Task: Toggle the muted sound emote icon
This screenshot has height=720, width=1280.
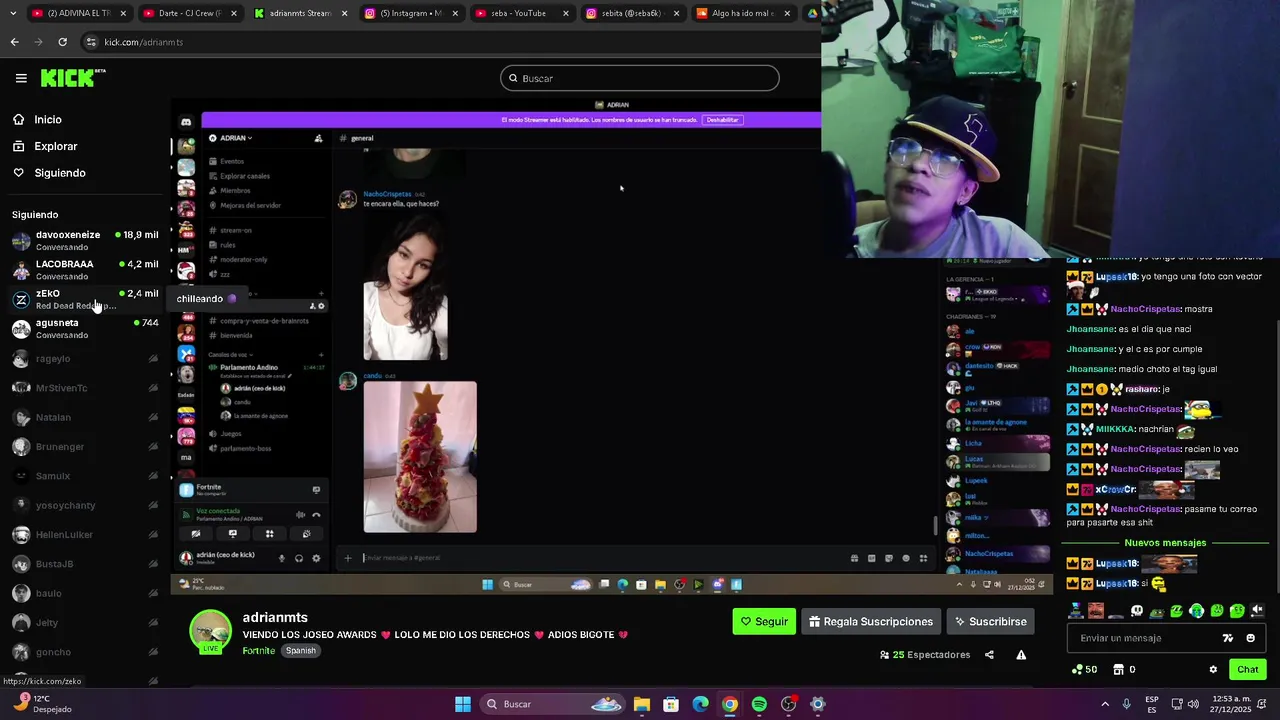Action: [x=1257, y=610]
